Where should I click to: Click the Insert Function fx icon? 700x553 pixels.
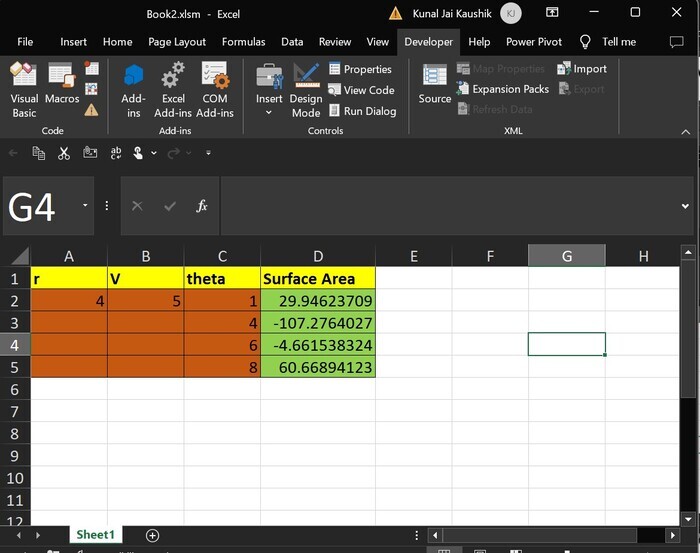pyautogui.click(x=201, y=206)
